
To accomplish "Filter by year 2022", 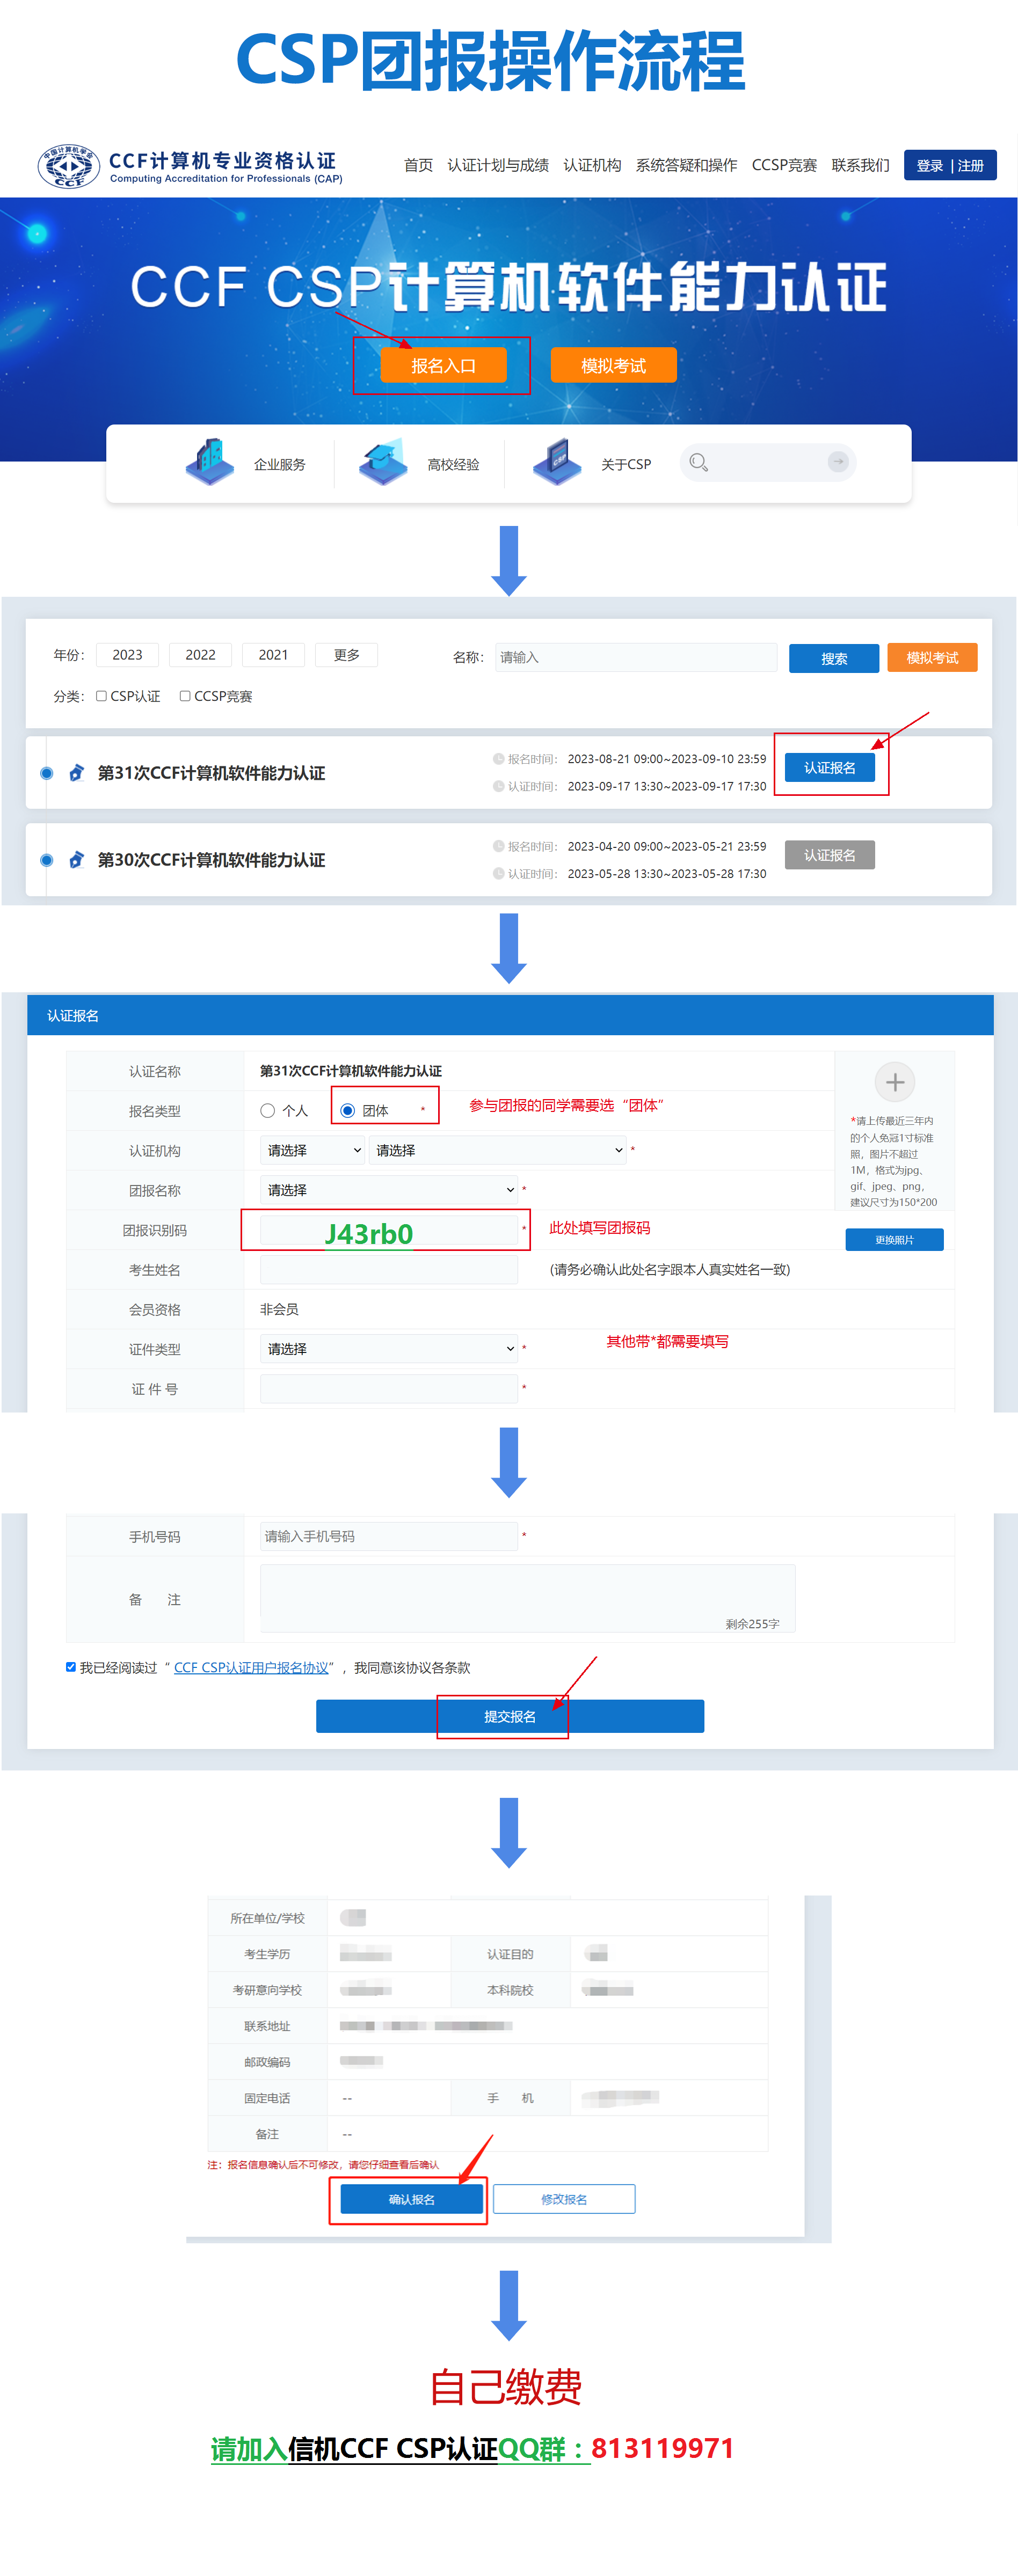I will [x=200, y=655].
